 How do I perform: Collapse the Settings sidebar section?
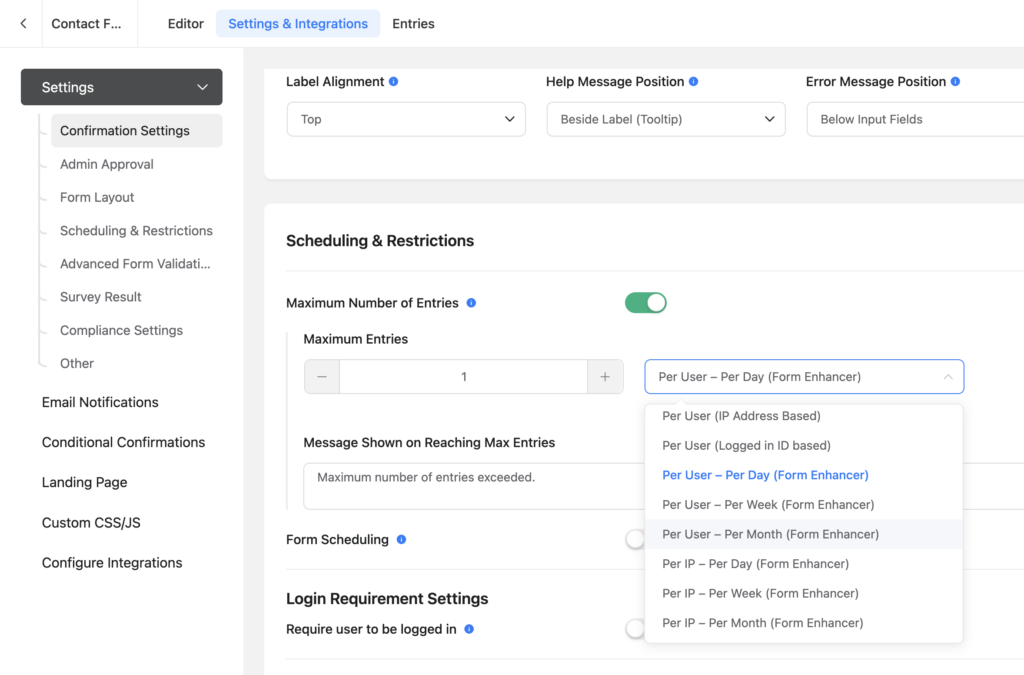[121, 87]
